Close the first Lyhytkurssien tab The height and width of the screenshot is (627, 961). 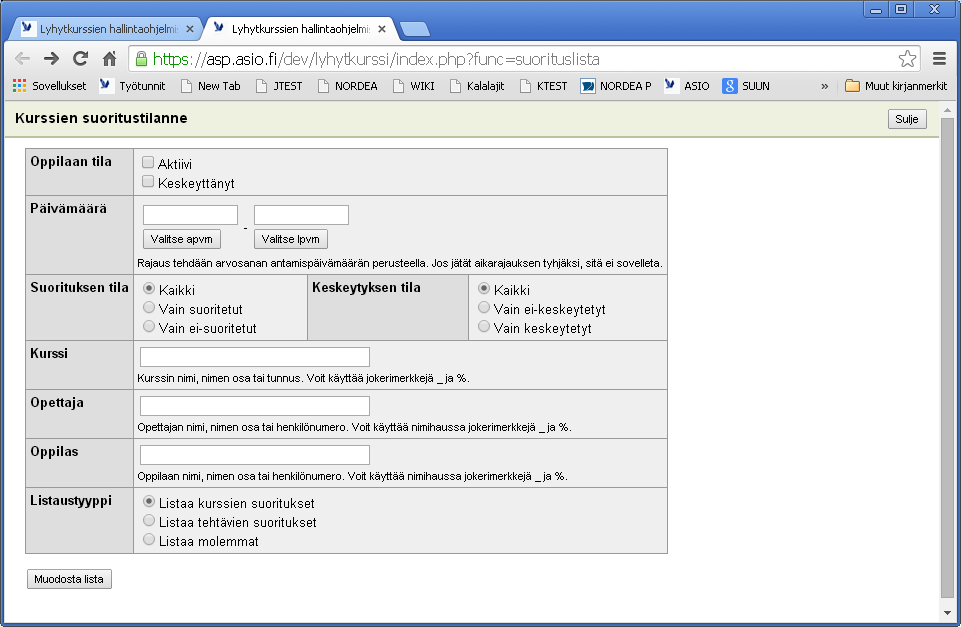[190, 29]
